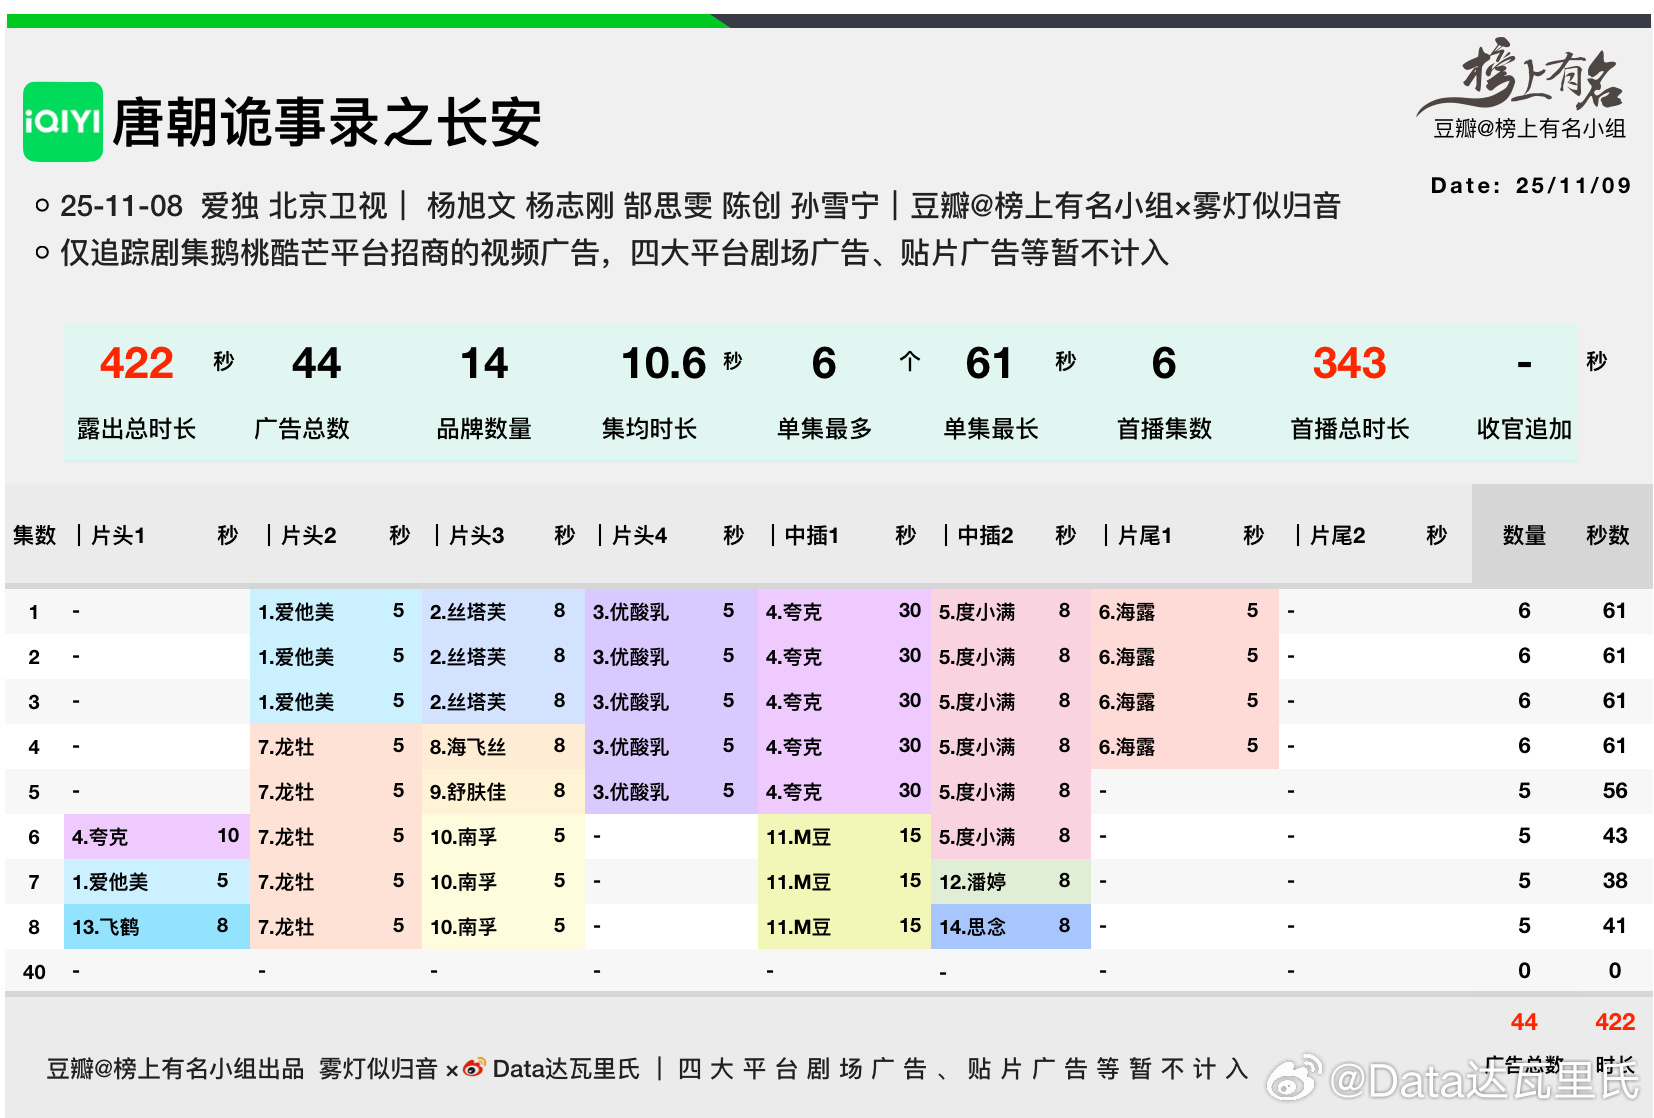Click the 片头1 column header

click(118, 535)
